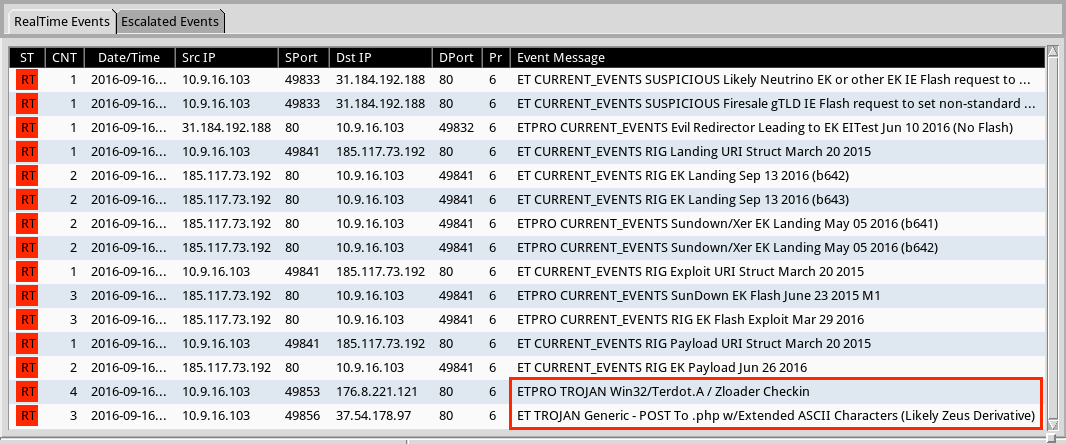Switch to the Escalated Events tab

pos(171,21)
